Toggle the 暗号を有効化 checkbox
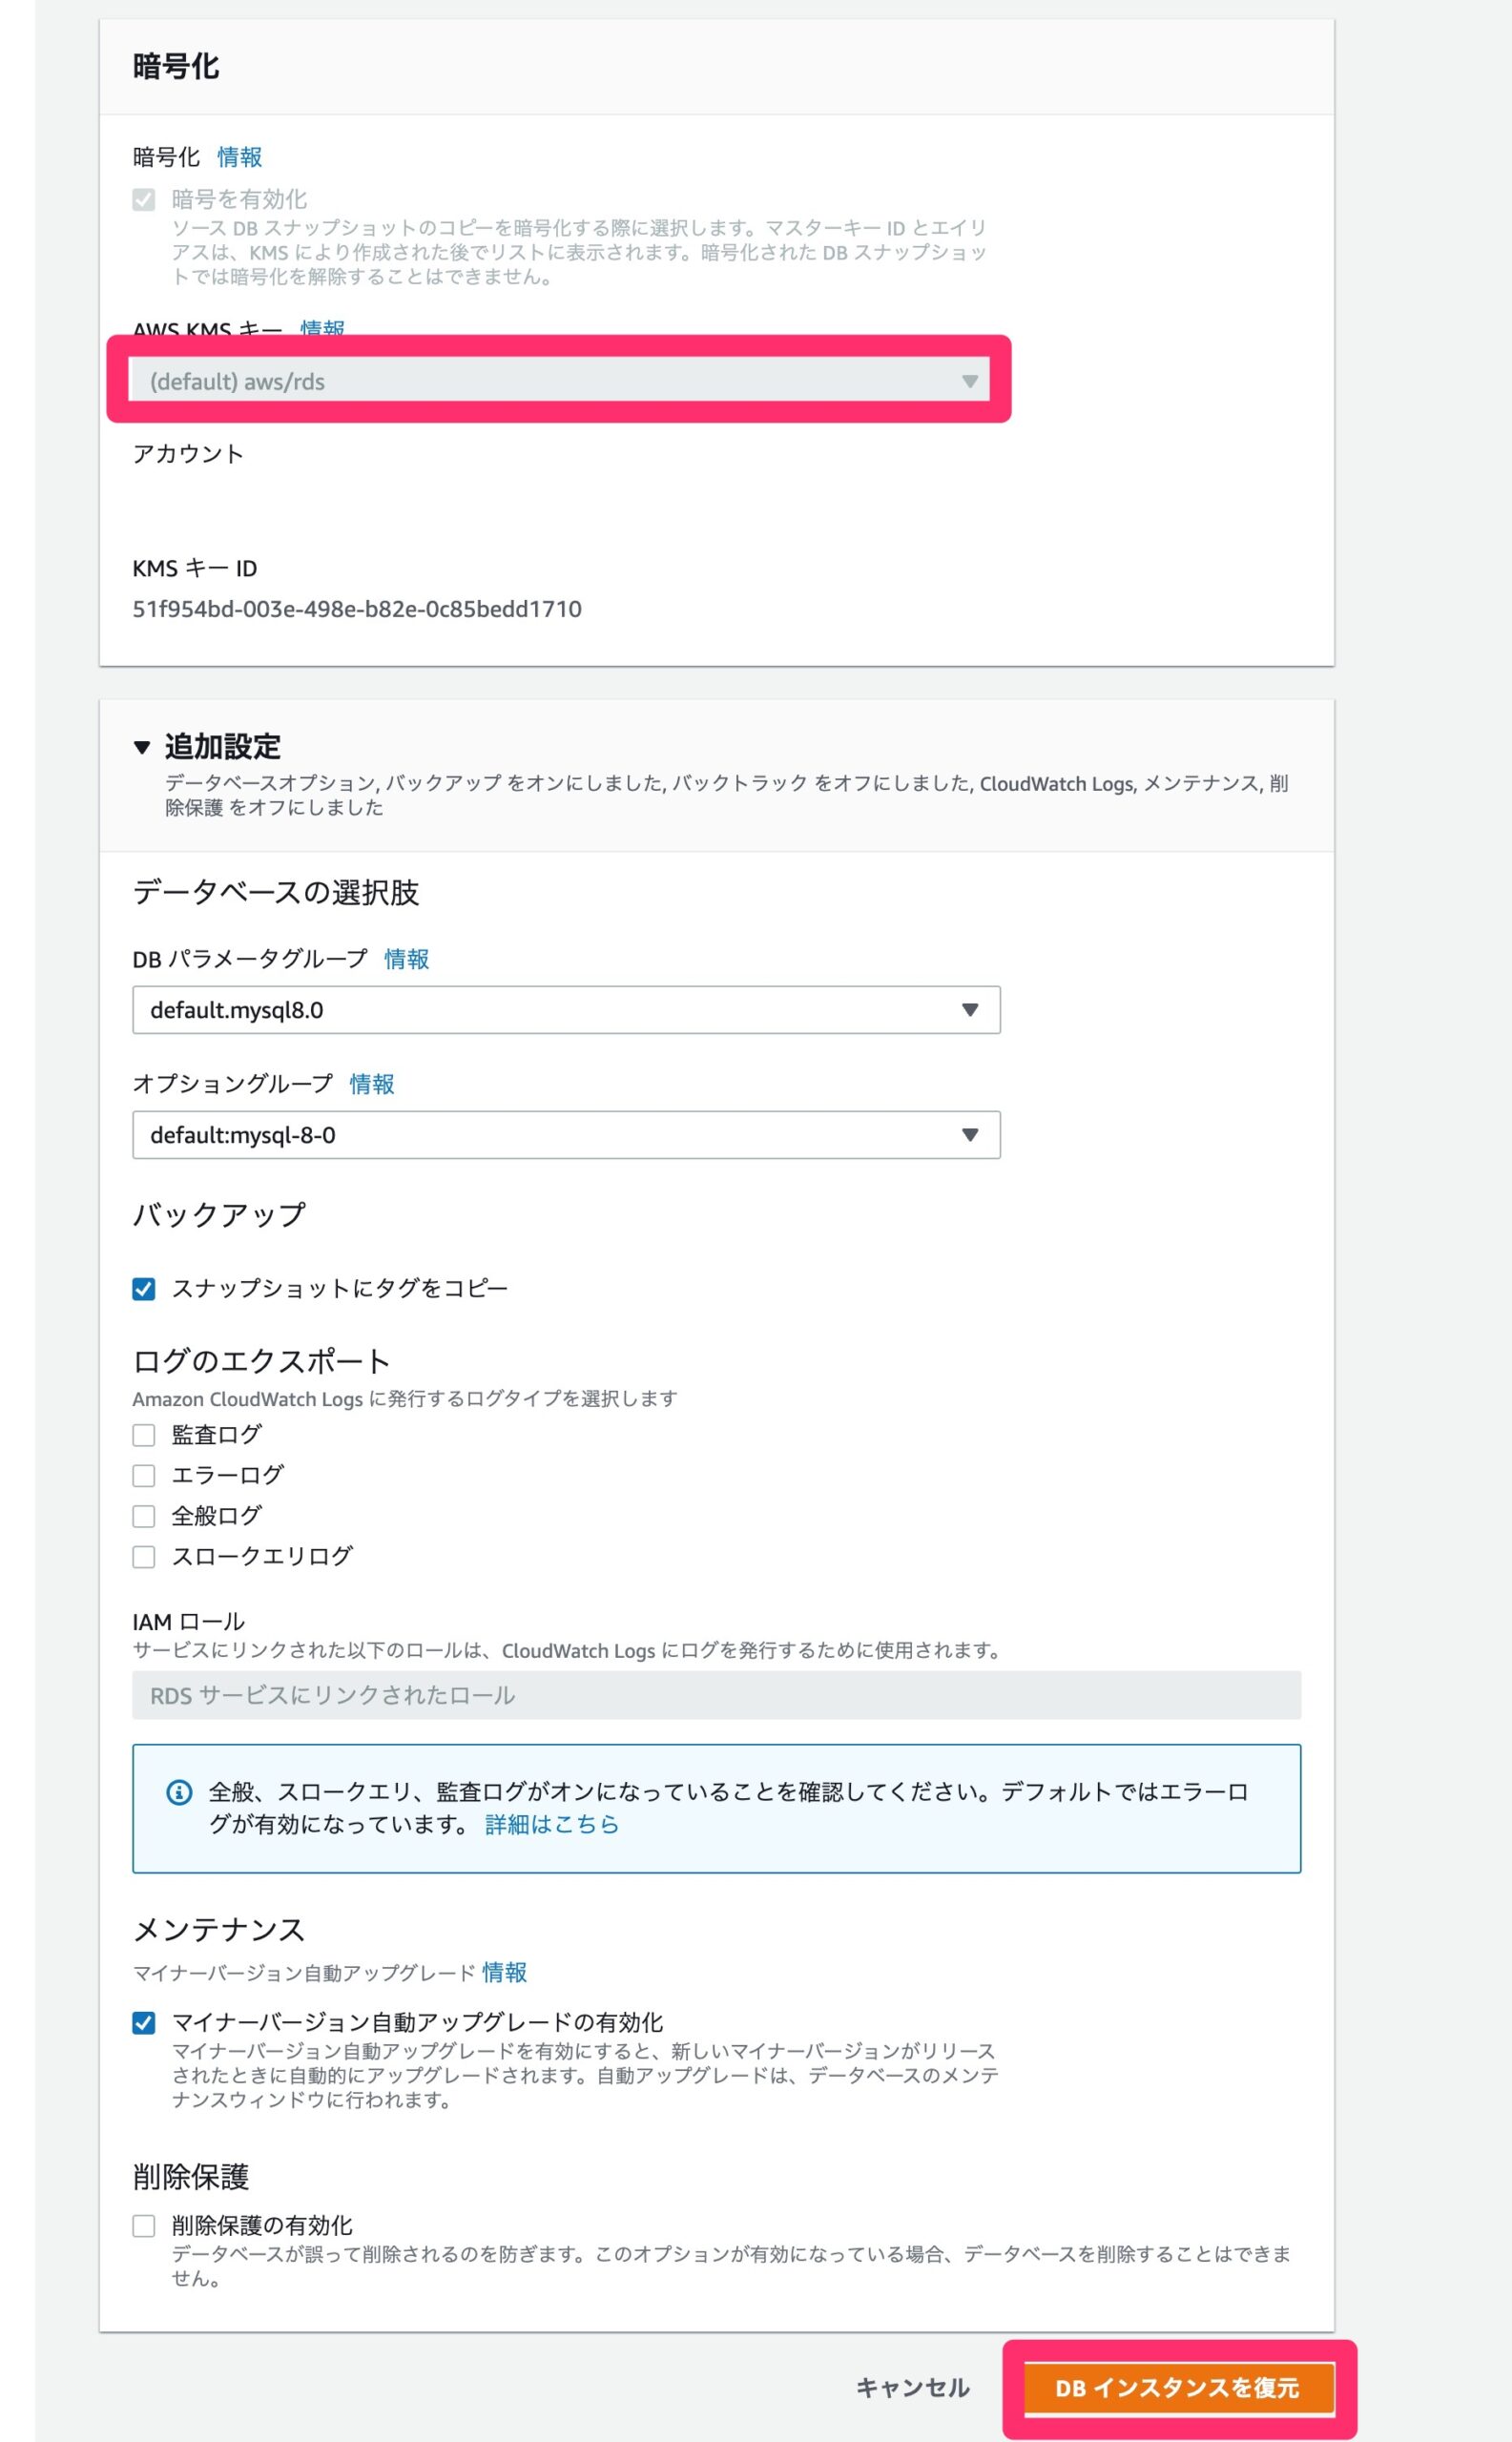This screenshot has height=2442, width=1512. tap(144, 200)
